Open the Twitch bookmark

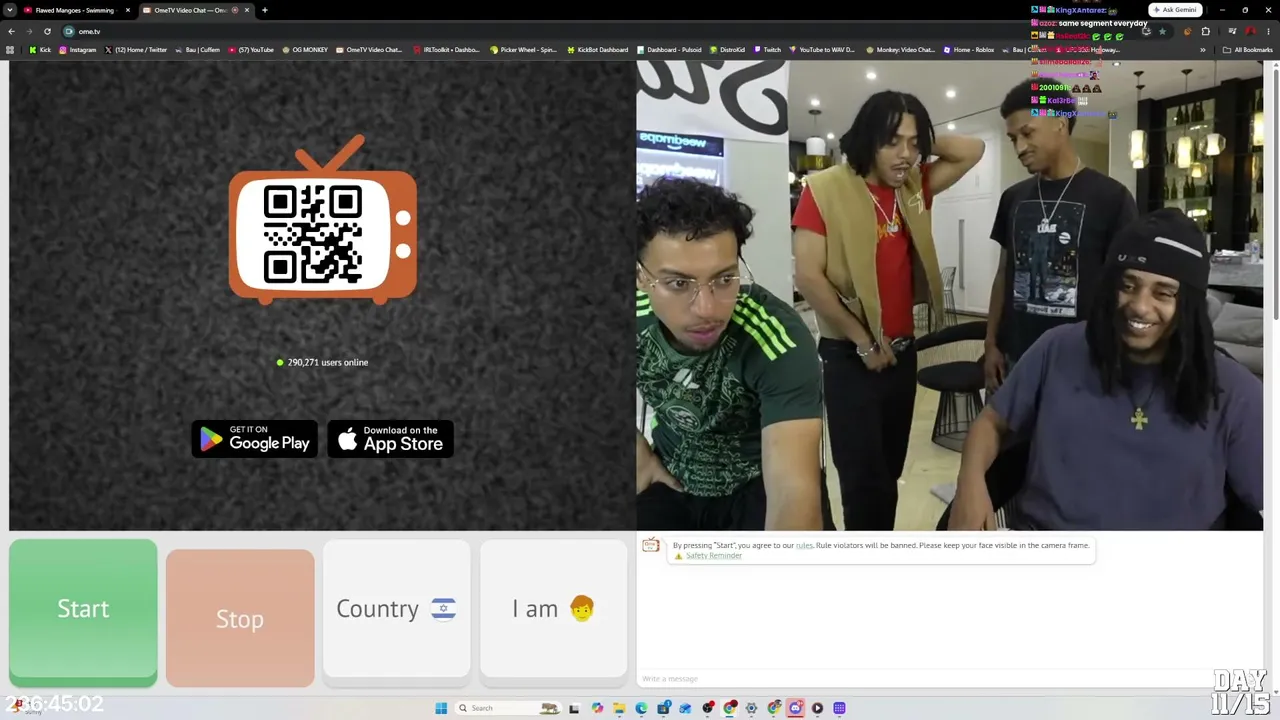[767, 50]
